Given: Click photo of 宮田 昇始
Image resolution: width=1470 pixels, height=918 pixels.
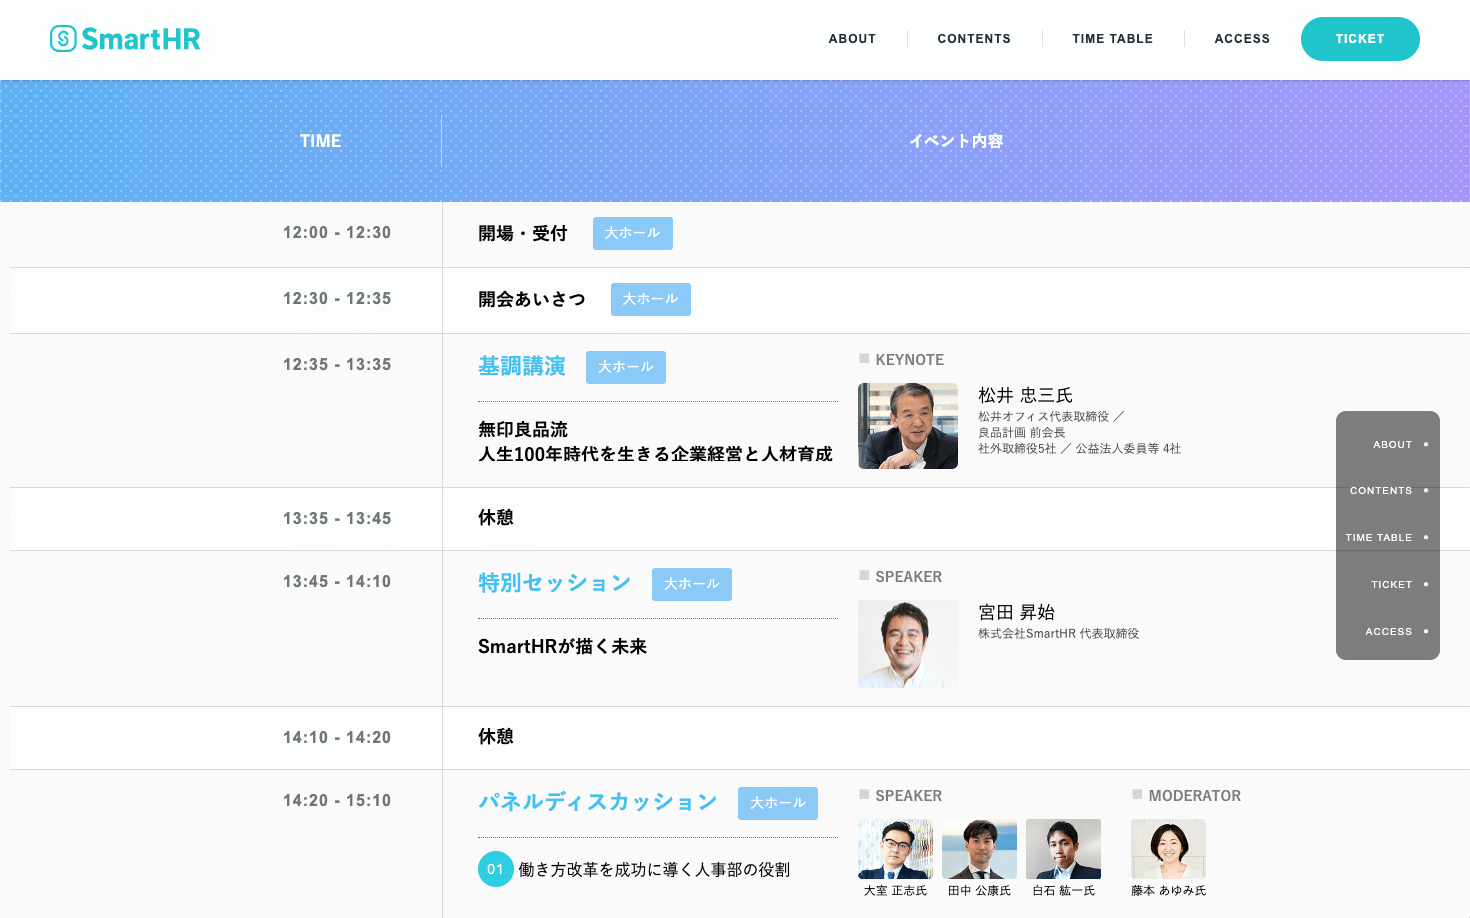Looking at the screenshot, I should tap(908, 644).
